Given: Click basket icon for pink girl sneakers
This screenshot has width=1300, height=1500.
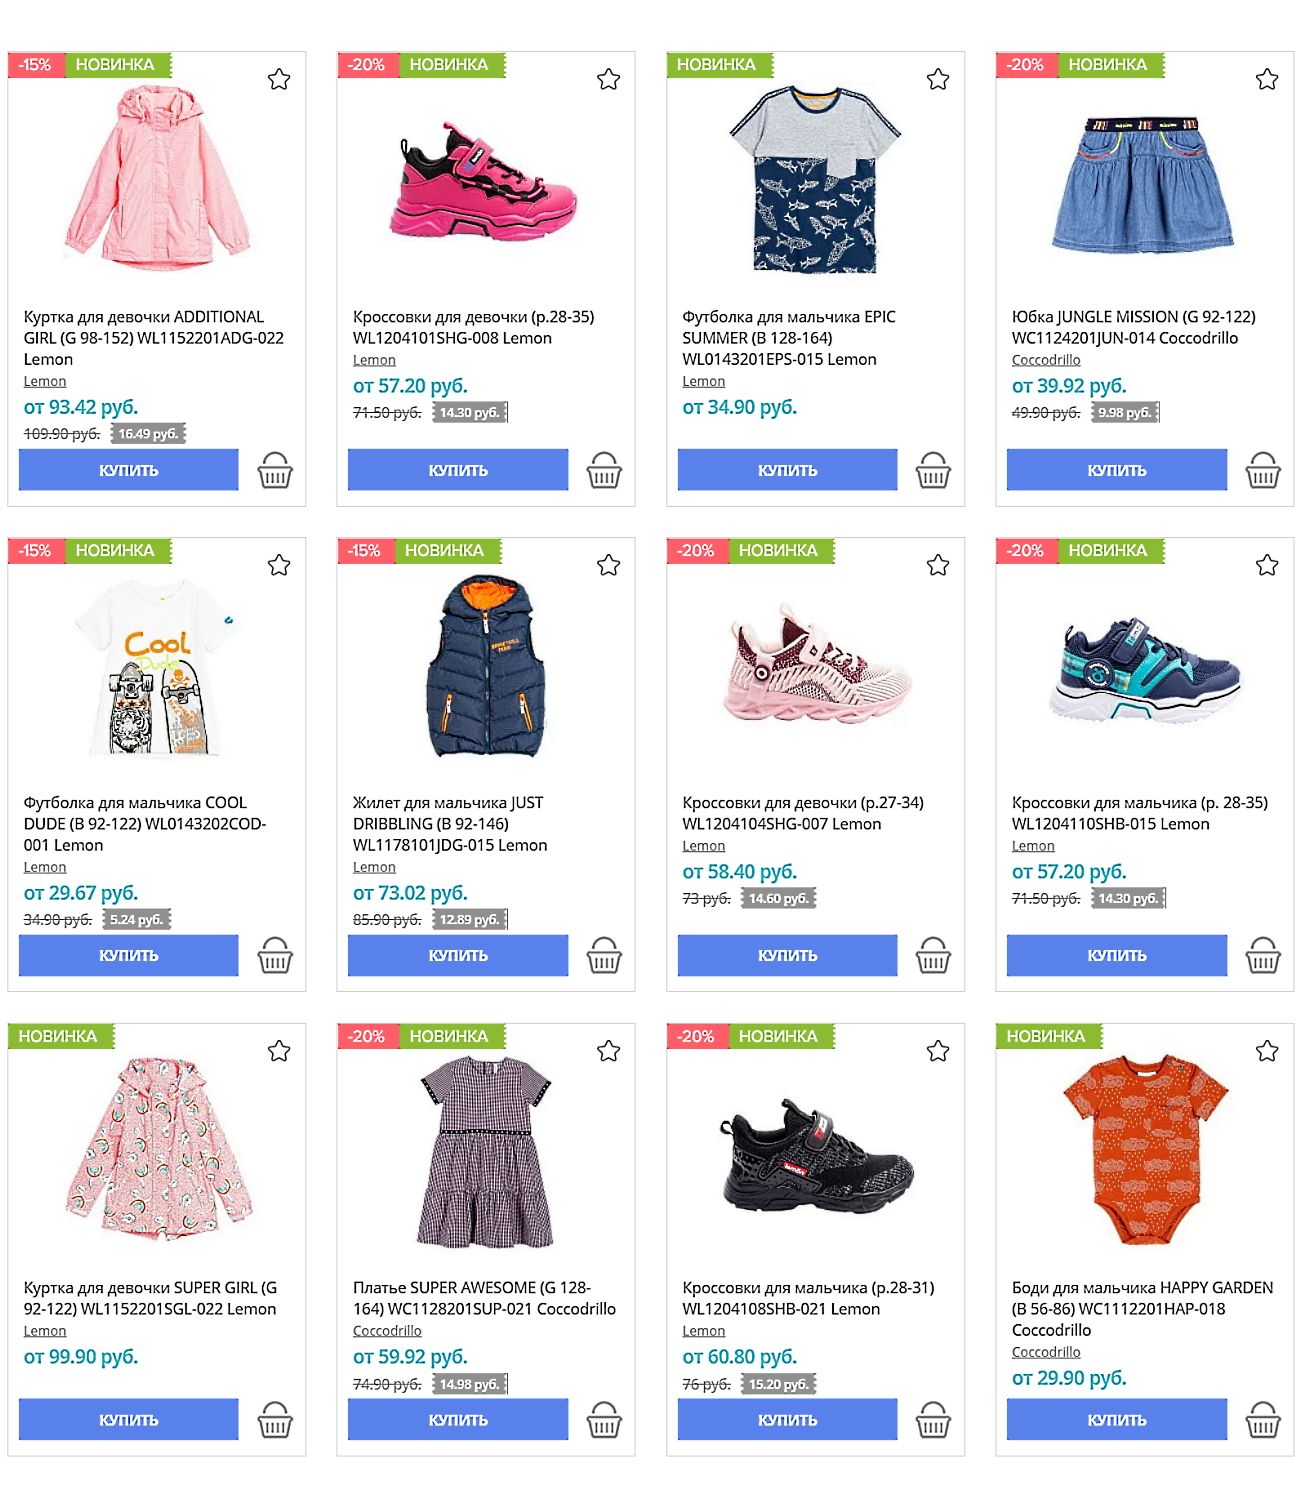Looking at the screenshot, I should click(x=604, y=470).
